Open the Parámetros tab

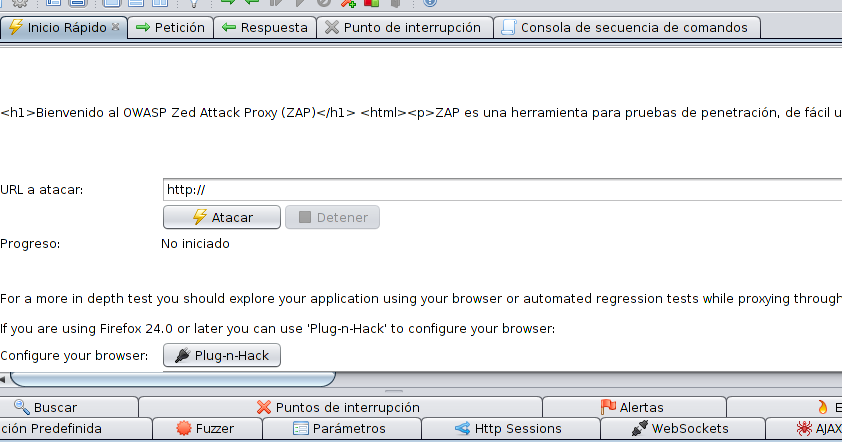click(342, 429)
